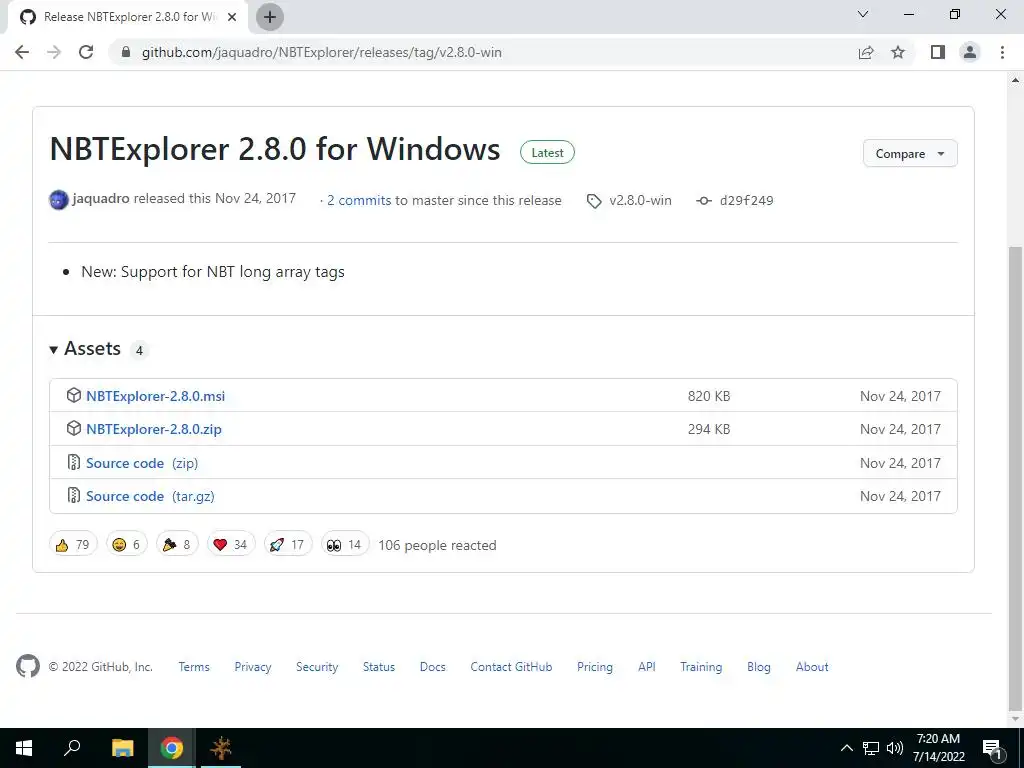The width and height of the screenshot is (1024, 768).
Task: Click package icon next to NBTExplorer-2.8.0.zip
Action: (74, 428)
